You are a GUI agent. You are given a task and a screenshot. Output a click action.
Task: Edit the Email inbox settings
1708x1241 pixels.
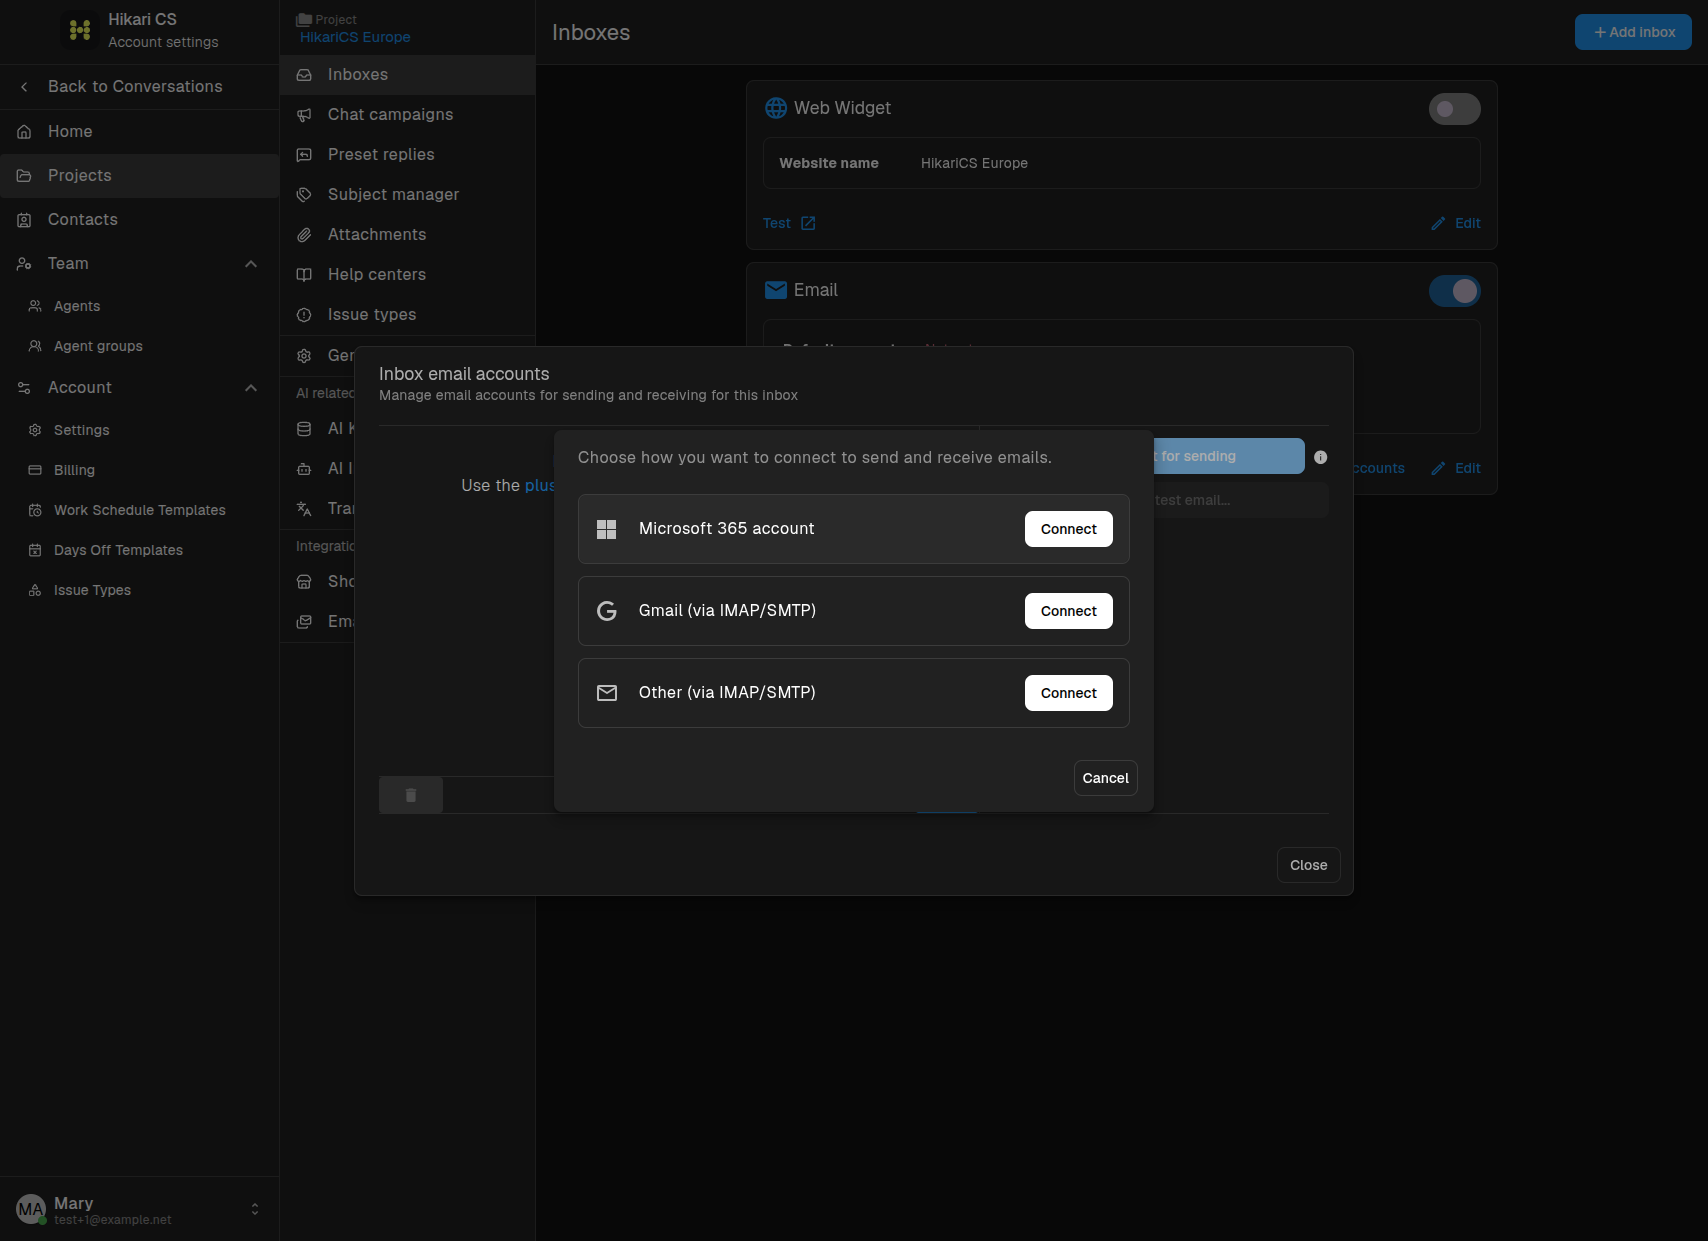pos(1456,468)
